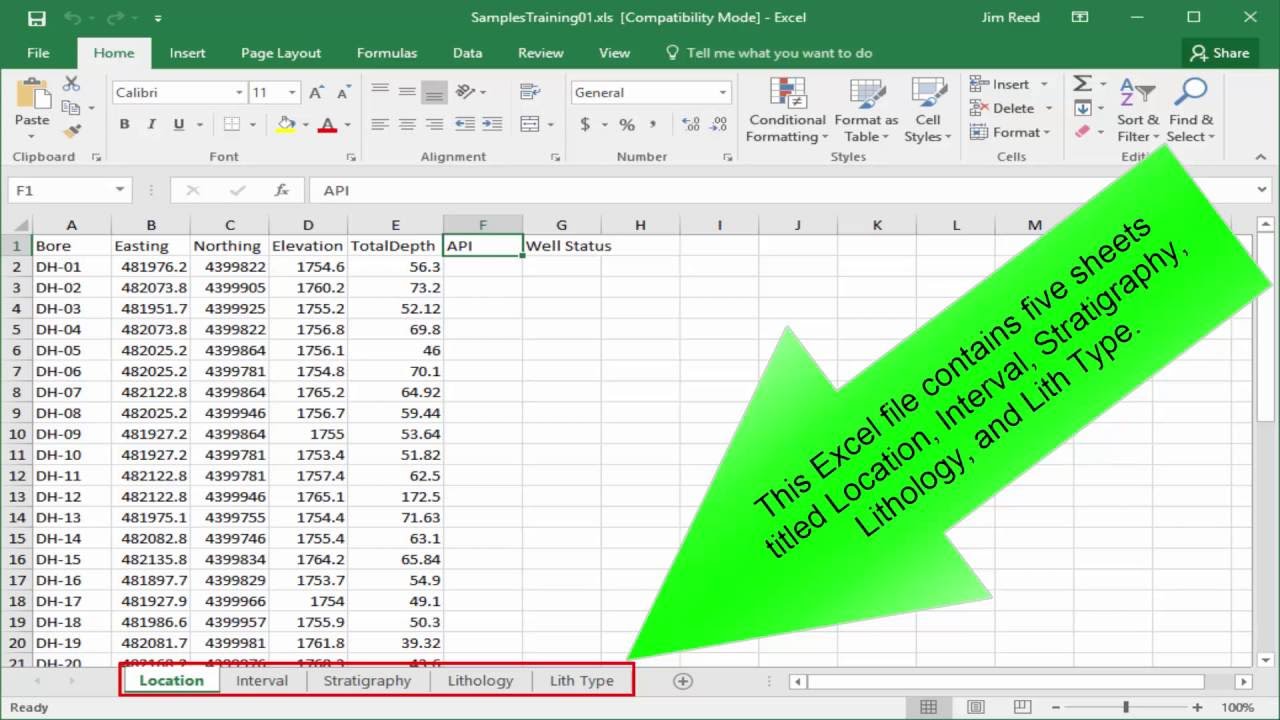1280x720 pixels.
Task: Open the Insert cells dropdown
Action: [1044, 84]
